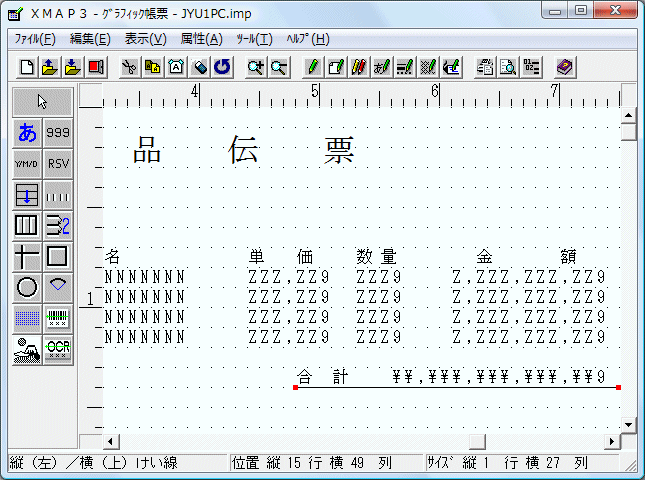Open the ファイル(F) menu

point(35,39)
